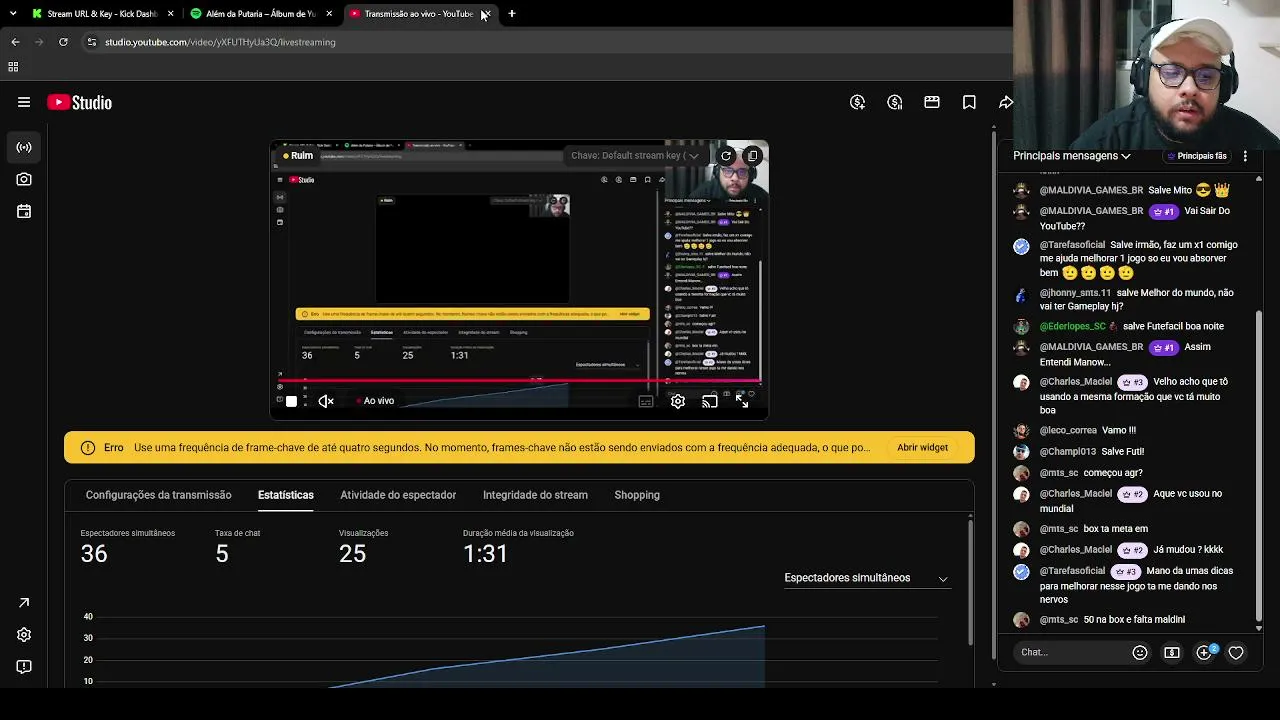1280x720 pixels.
Task: Click the clapperboard clip icon
Action: (932, 102)
